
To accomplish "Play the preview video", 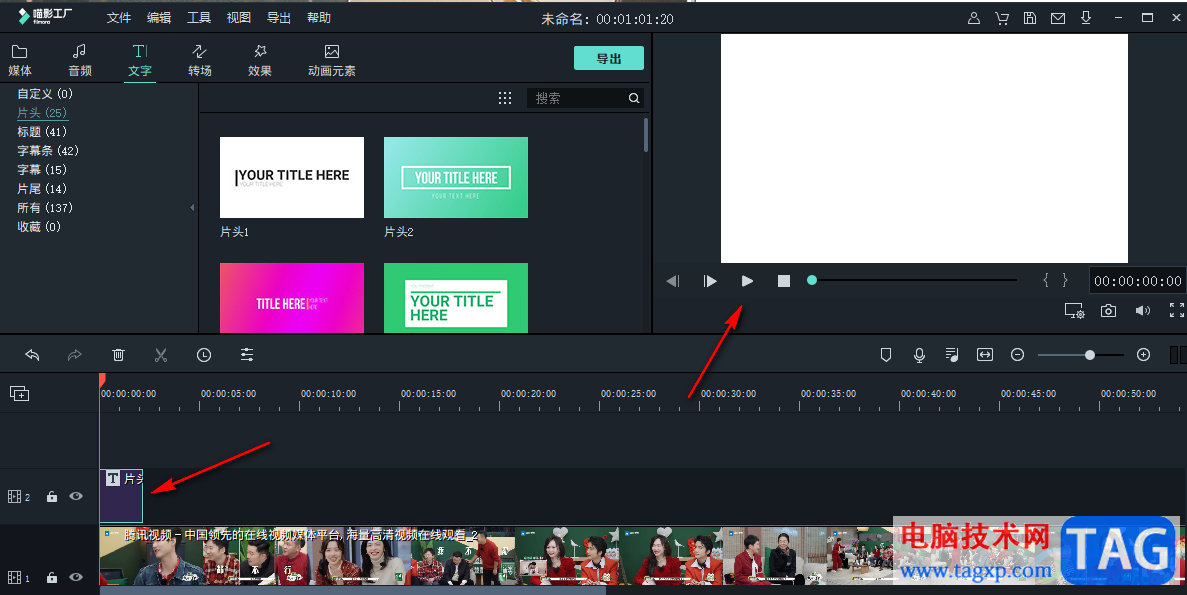I will coord(747,281).
